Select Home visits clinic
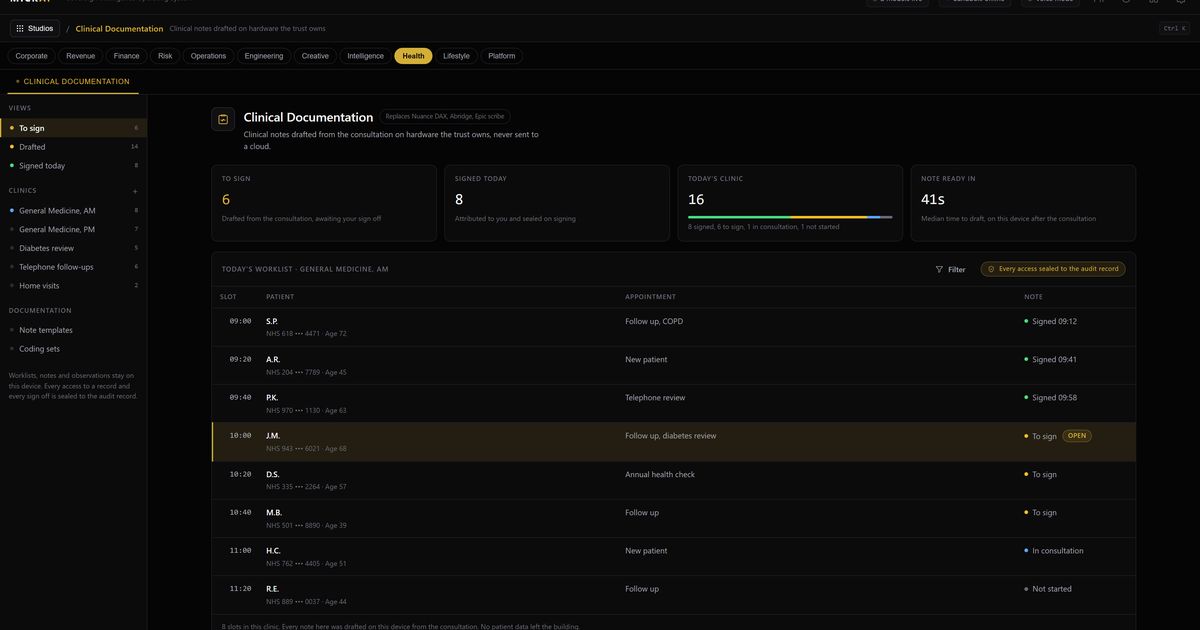The width and height of the screenshot is (1200, 630). [73, 286]
